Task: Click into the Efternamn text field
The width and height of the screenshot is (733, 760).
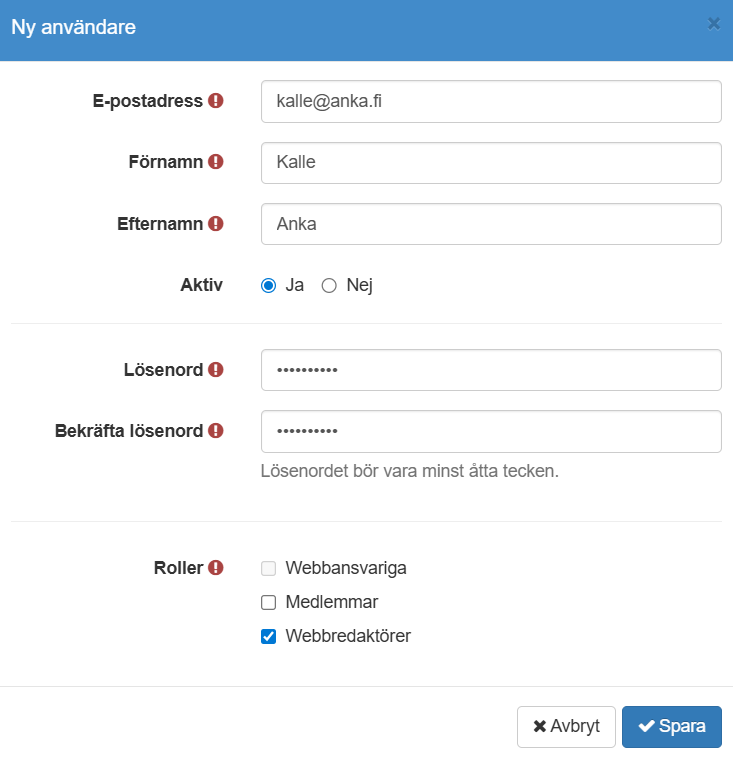Action: tap(491, 224)
